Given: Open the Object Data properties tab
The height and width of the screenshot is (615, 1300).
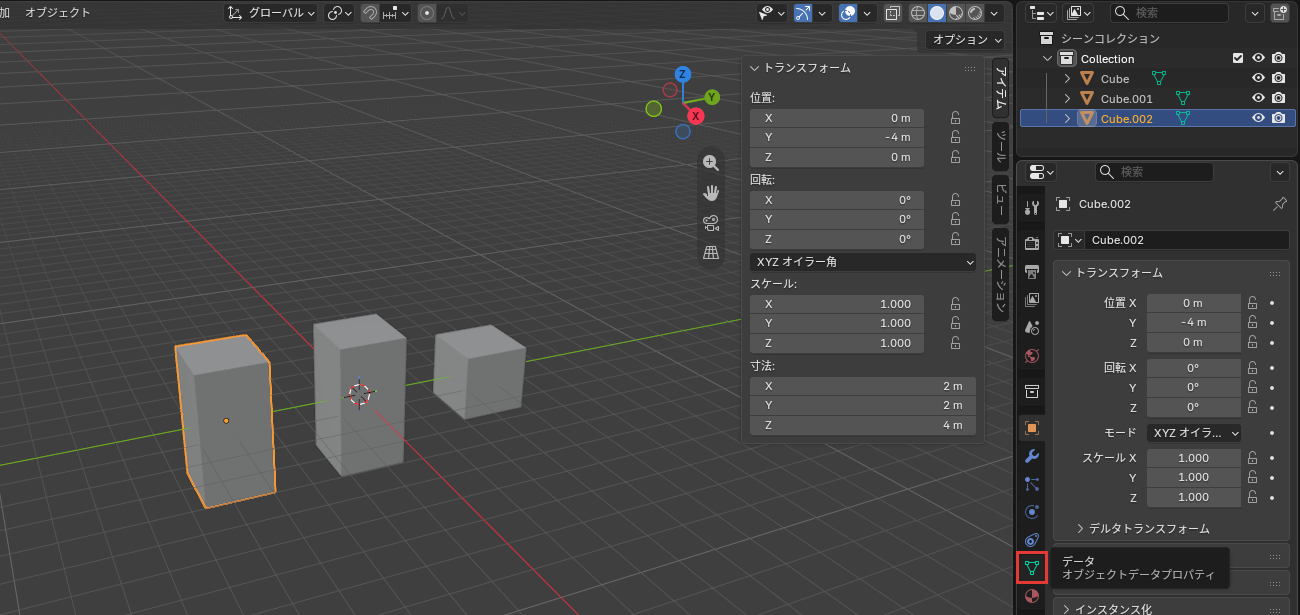Looking at the screenshot, I should (1032, 568).
